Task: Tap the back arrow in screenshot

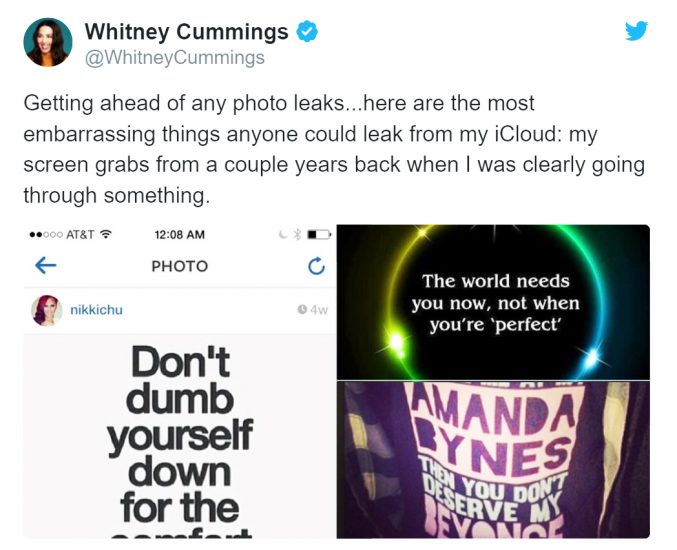Action: 45,265
